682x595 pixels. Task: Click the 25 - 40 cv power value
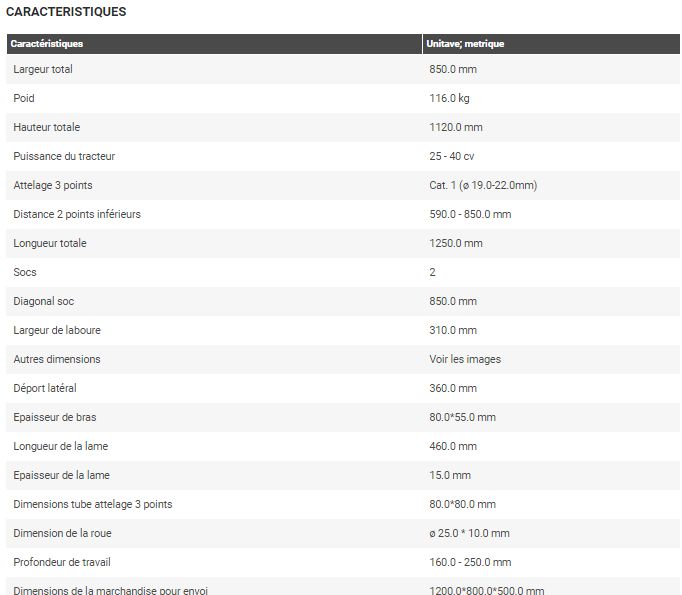[452, 156]
